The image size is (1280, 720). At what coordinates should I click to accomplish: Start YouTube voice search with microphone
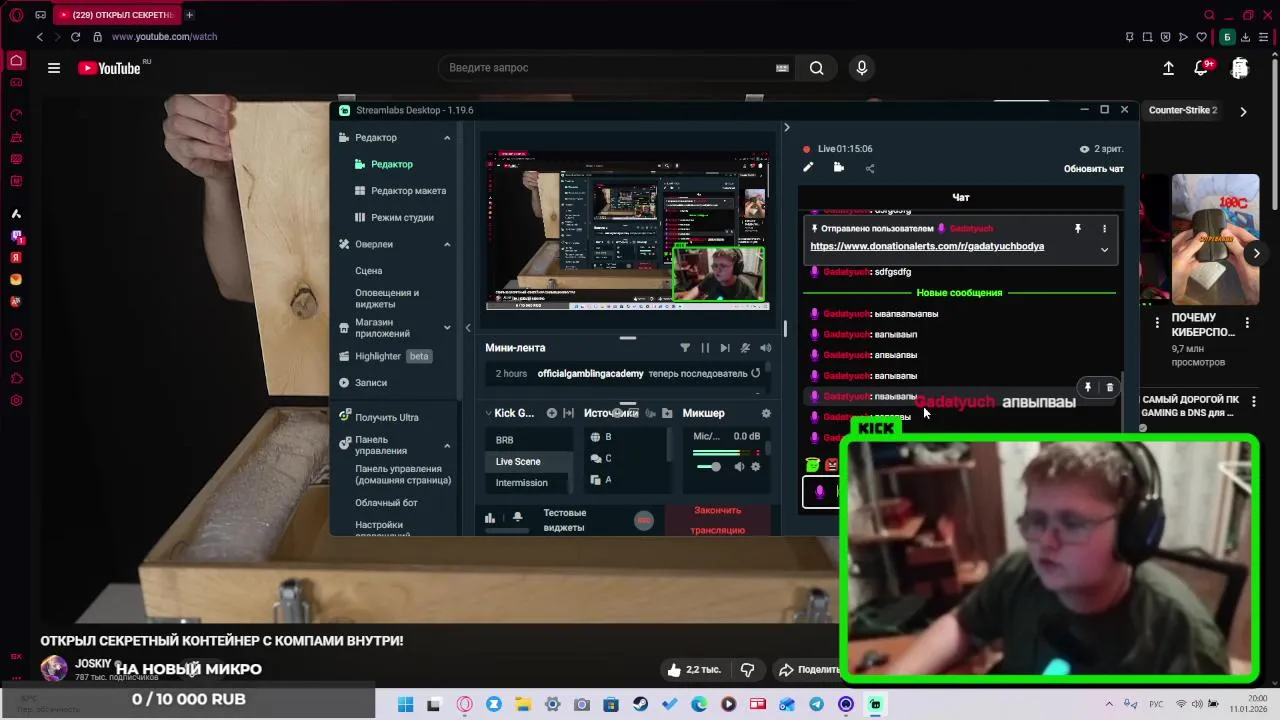tap(862, 68)
